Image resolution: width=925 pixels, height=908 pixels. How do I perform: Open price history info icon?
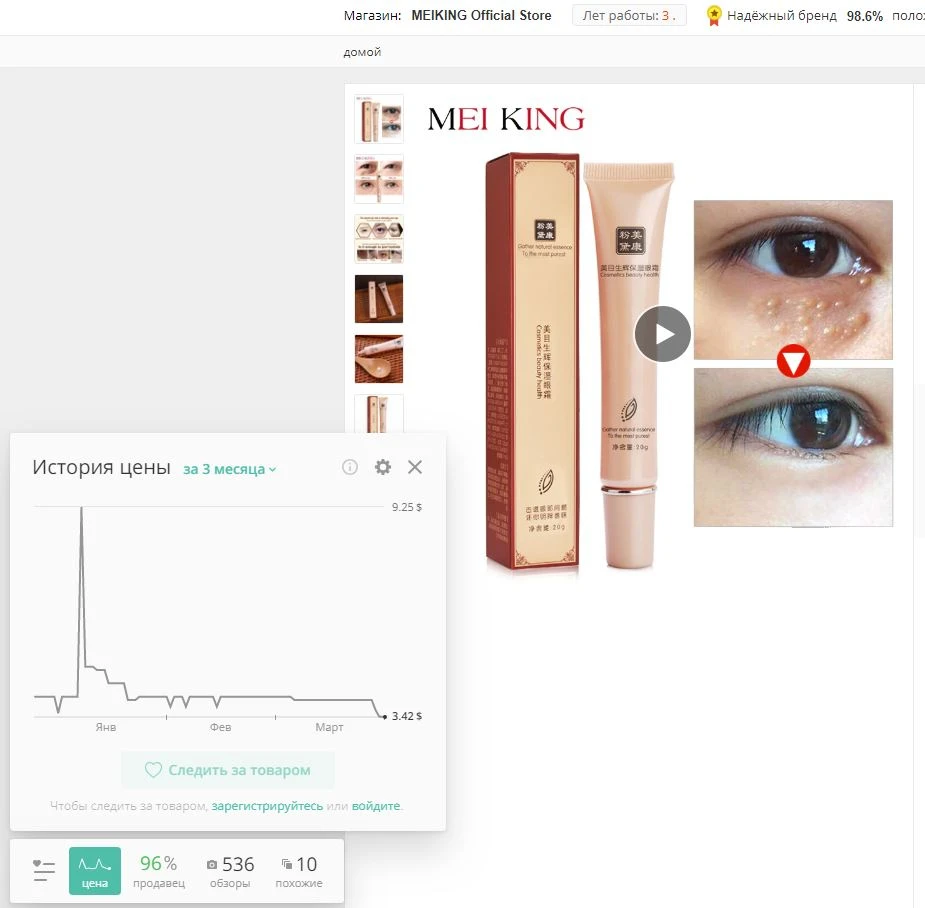(x=350, y=467)
